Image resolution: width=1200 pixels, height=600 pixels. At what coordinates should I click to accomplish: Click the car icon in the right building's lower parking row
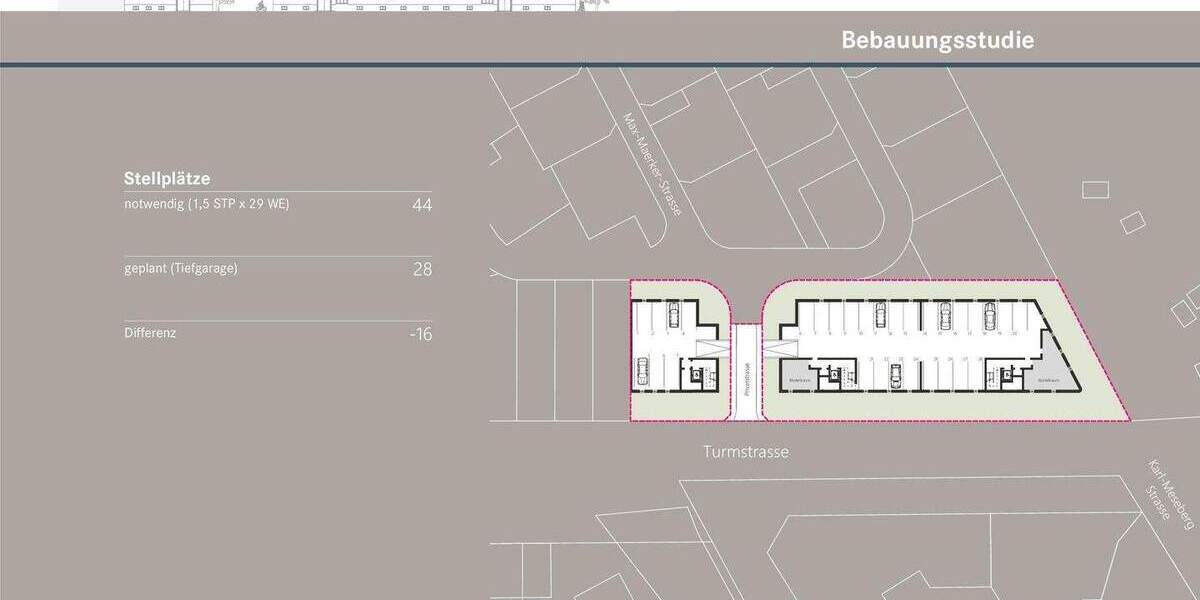[896, 375]
